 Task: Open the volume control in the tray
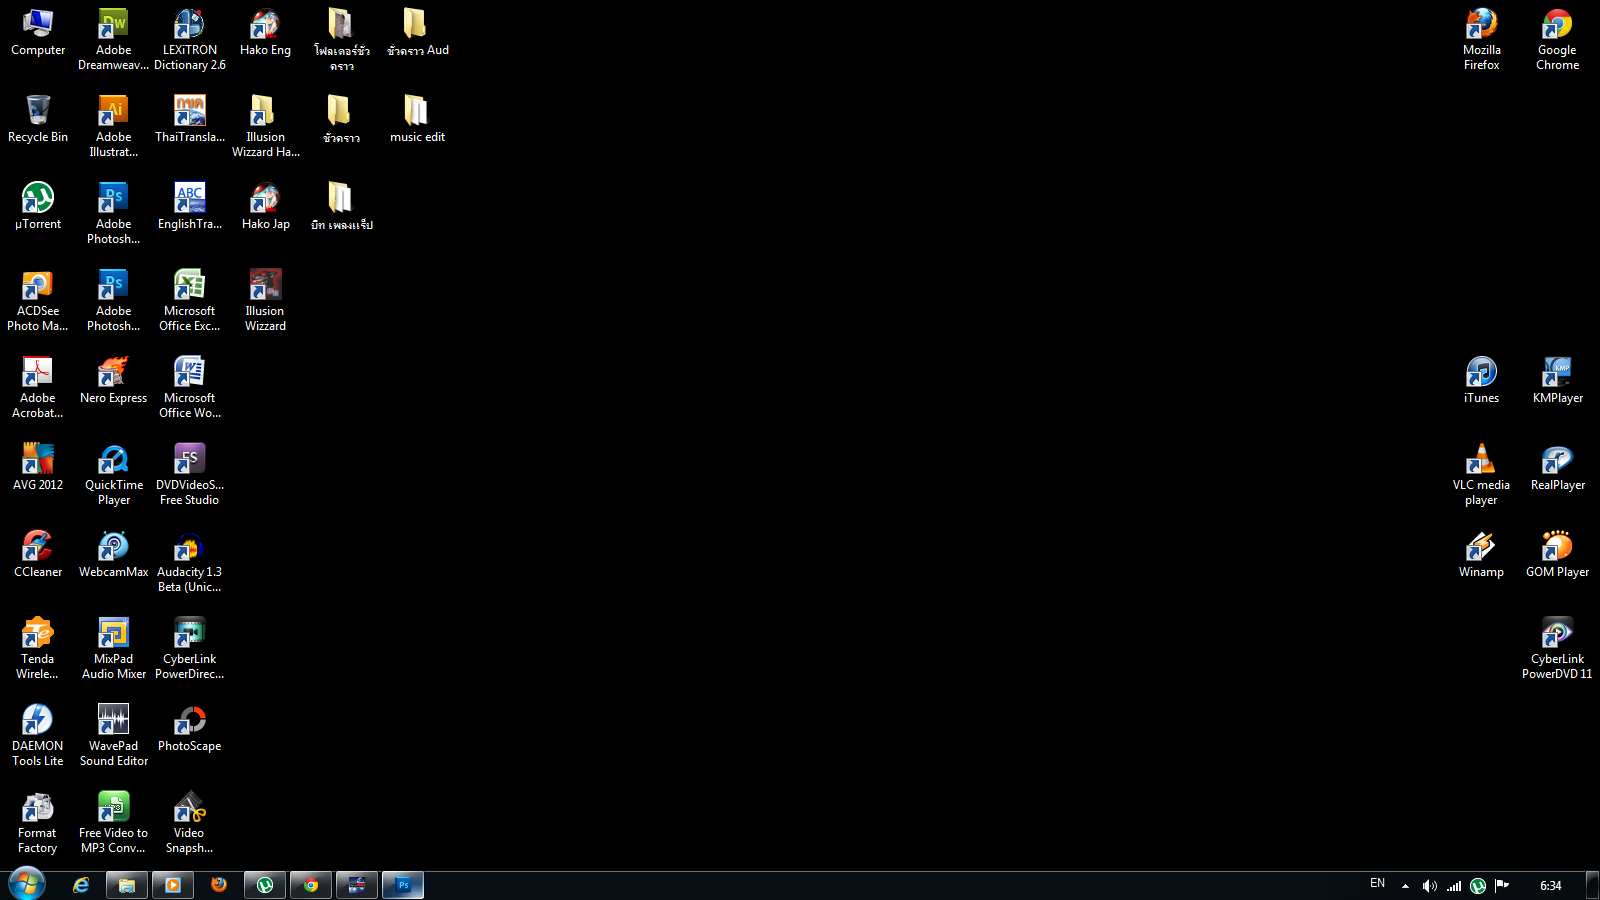click(x=1430, y=886)
